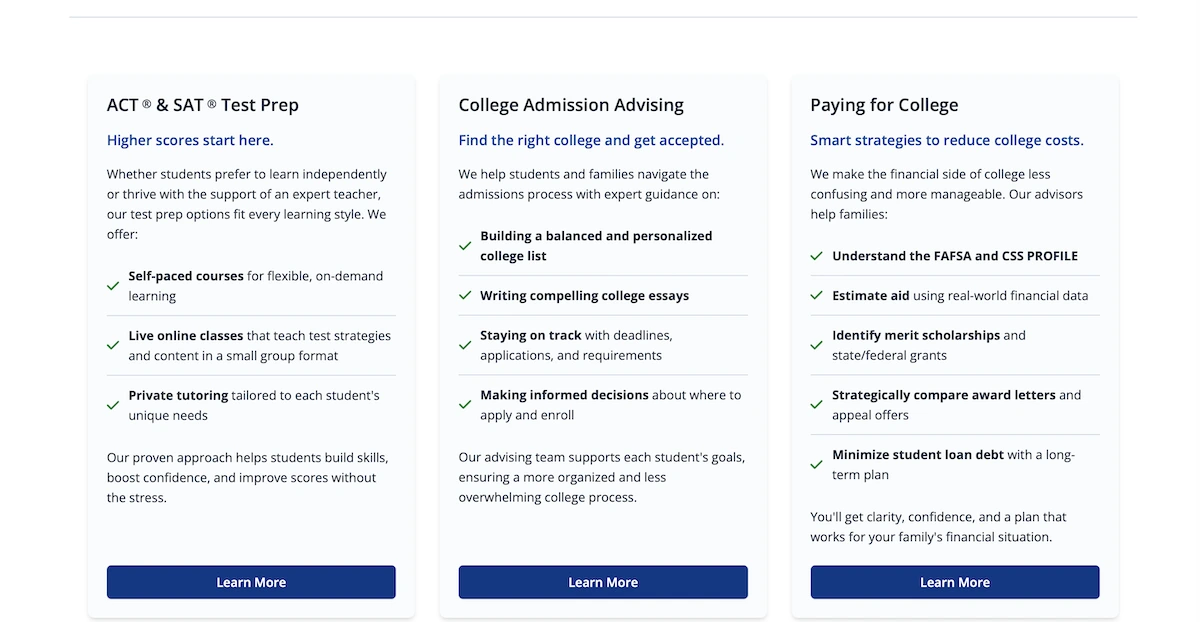The width and height of the screenshot is (1200, 622).
Task: Click checkmark beside Writing compelling college essays
Action: tap(465, 295)
